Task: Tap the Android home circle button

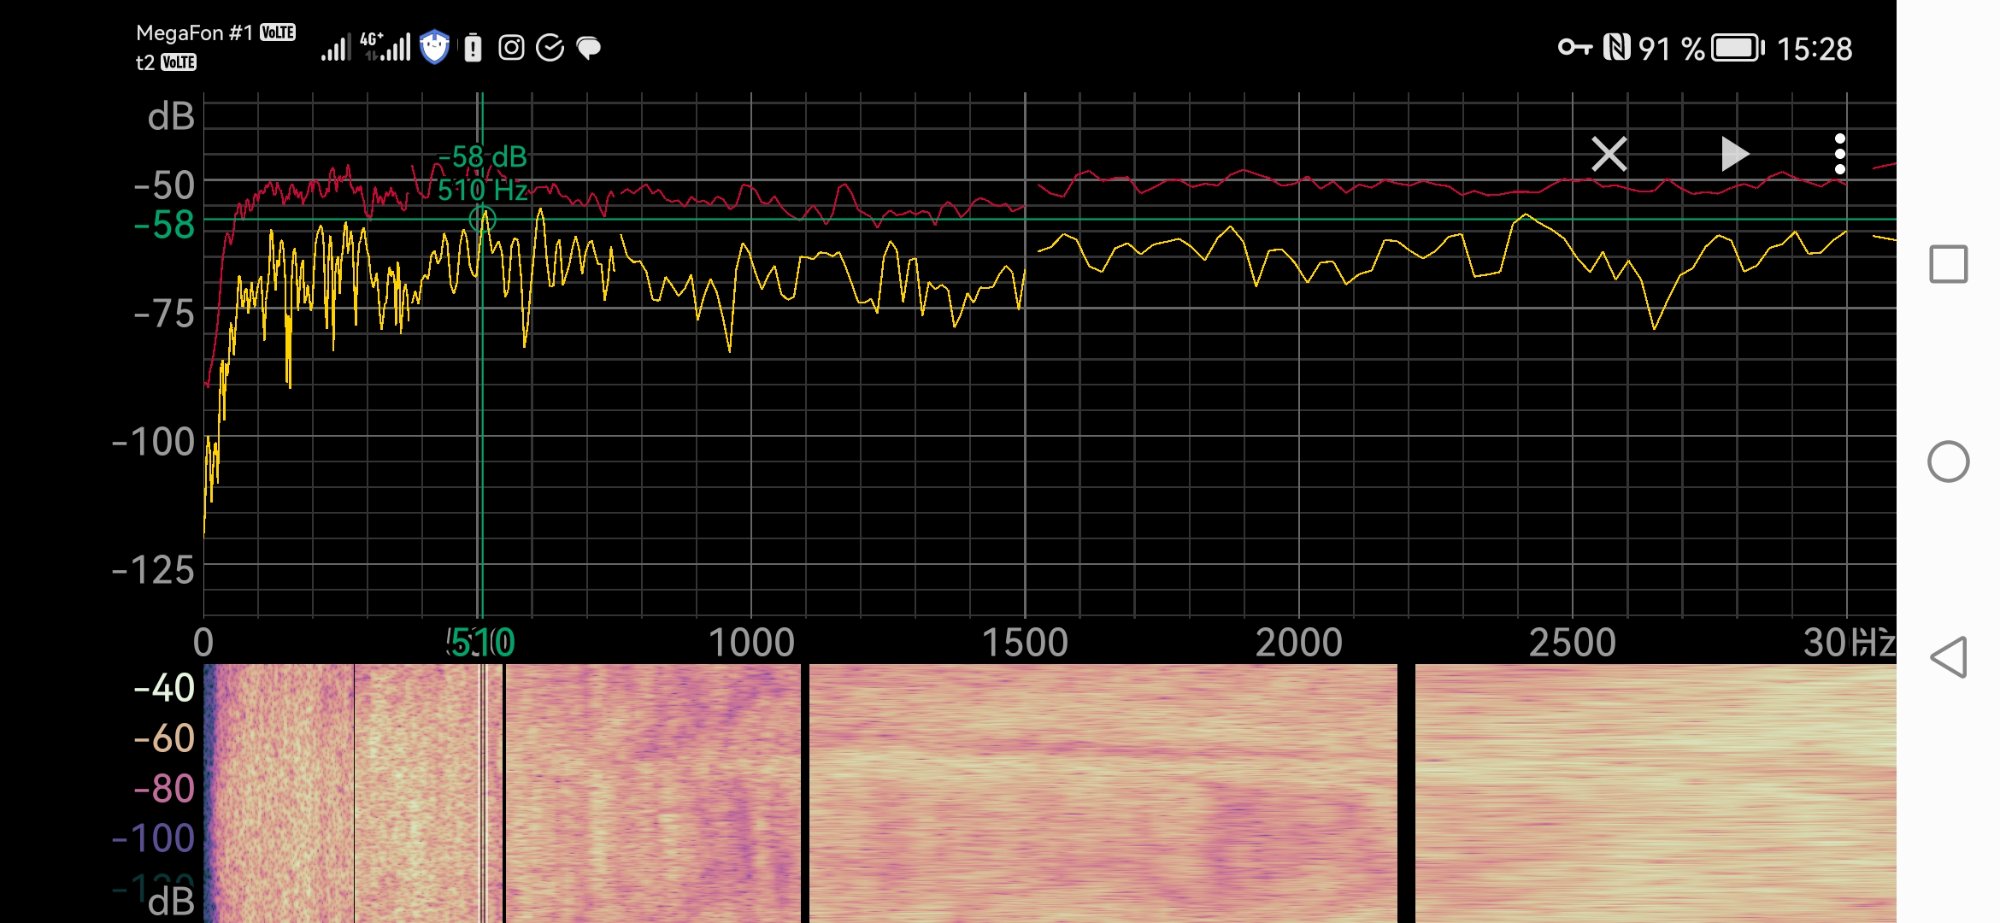Action: 1948,461
